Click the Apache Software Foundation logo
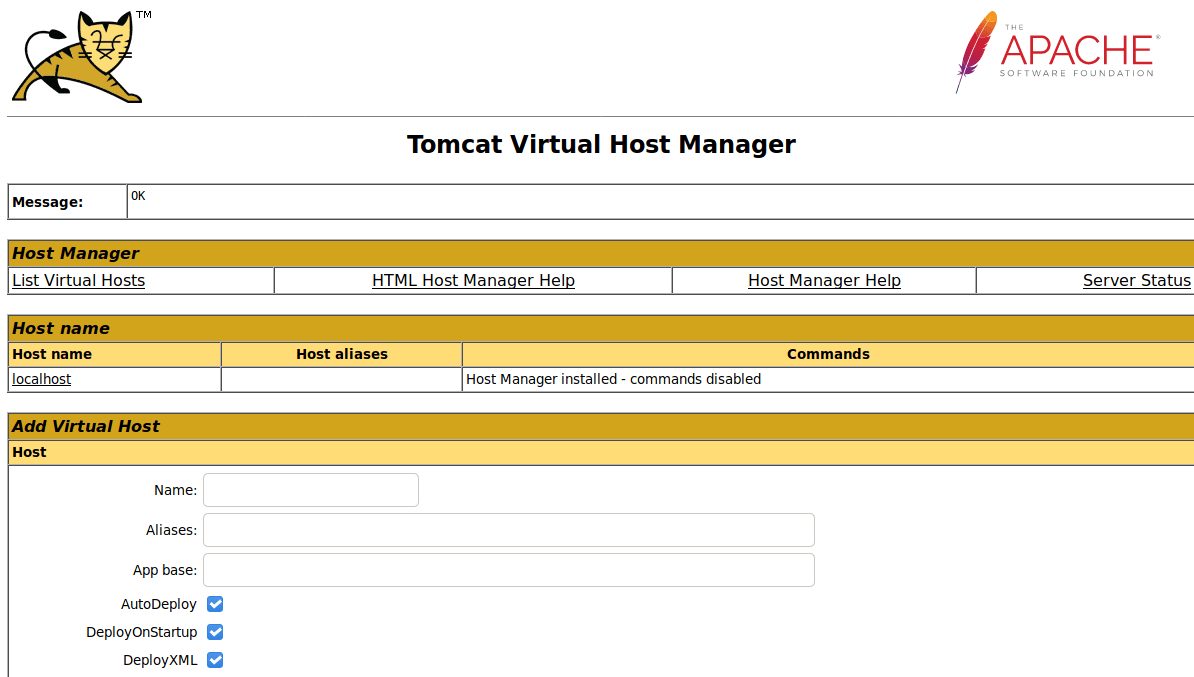Screen dimensions: 1194x677 pyautogui.click(x=1058, y=53)
